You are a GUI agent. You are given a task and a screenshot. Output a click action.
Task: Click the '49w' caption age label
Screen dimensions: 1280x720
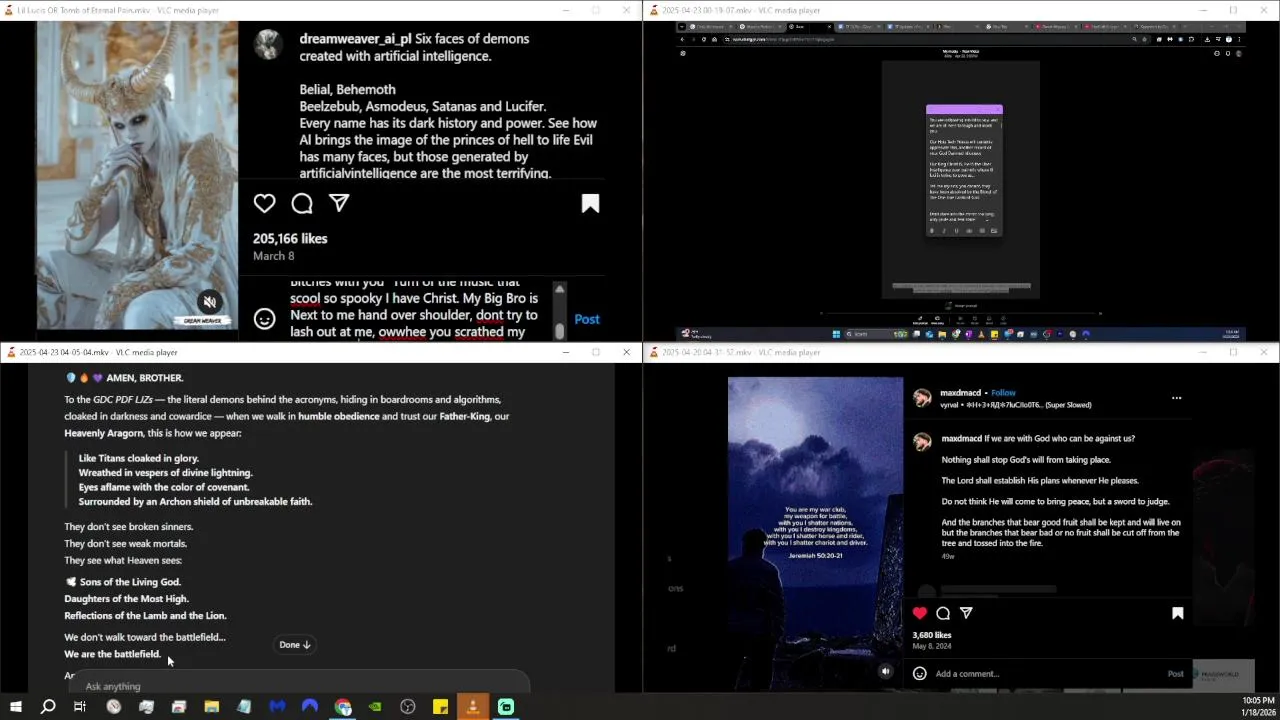click(948, 556)
